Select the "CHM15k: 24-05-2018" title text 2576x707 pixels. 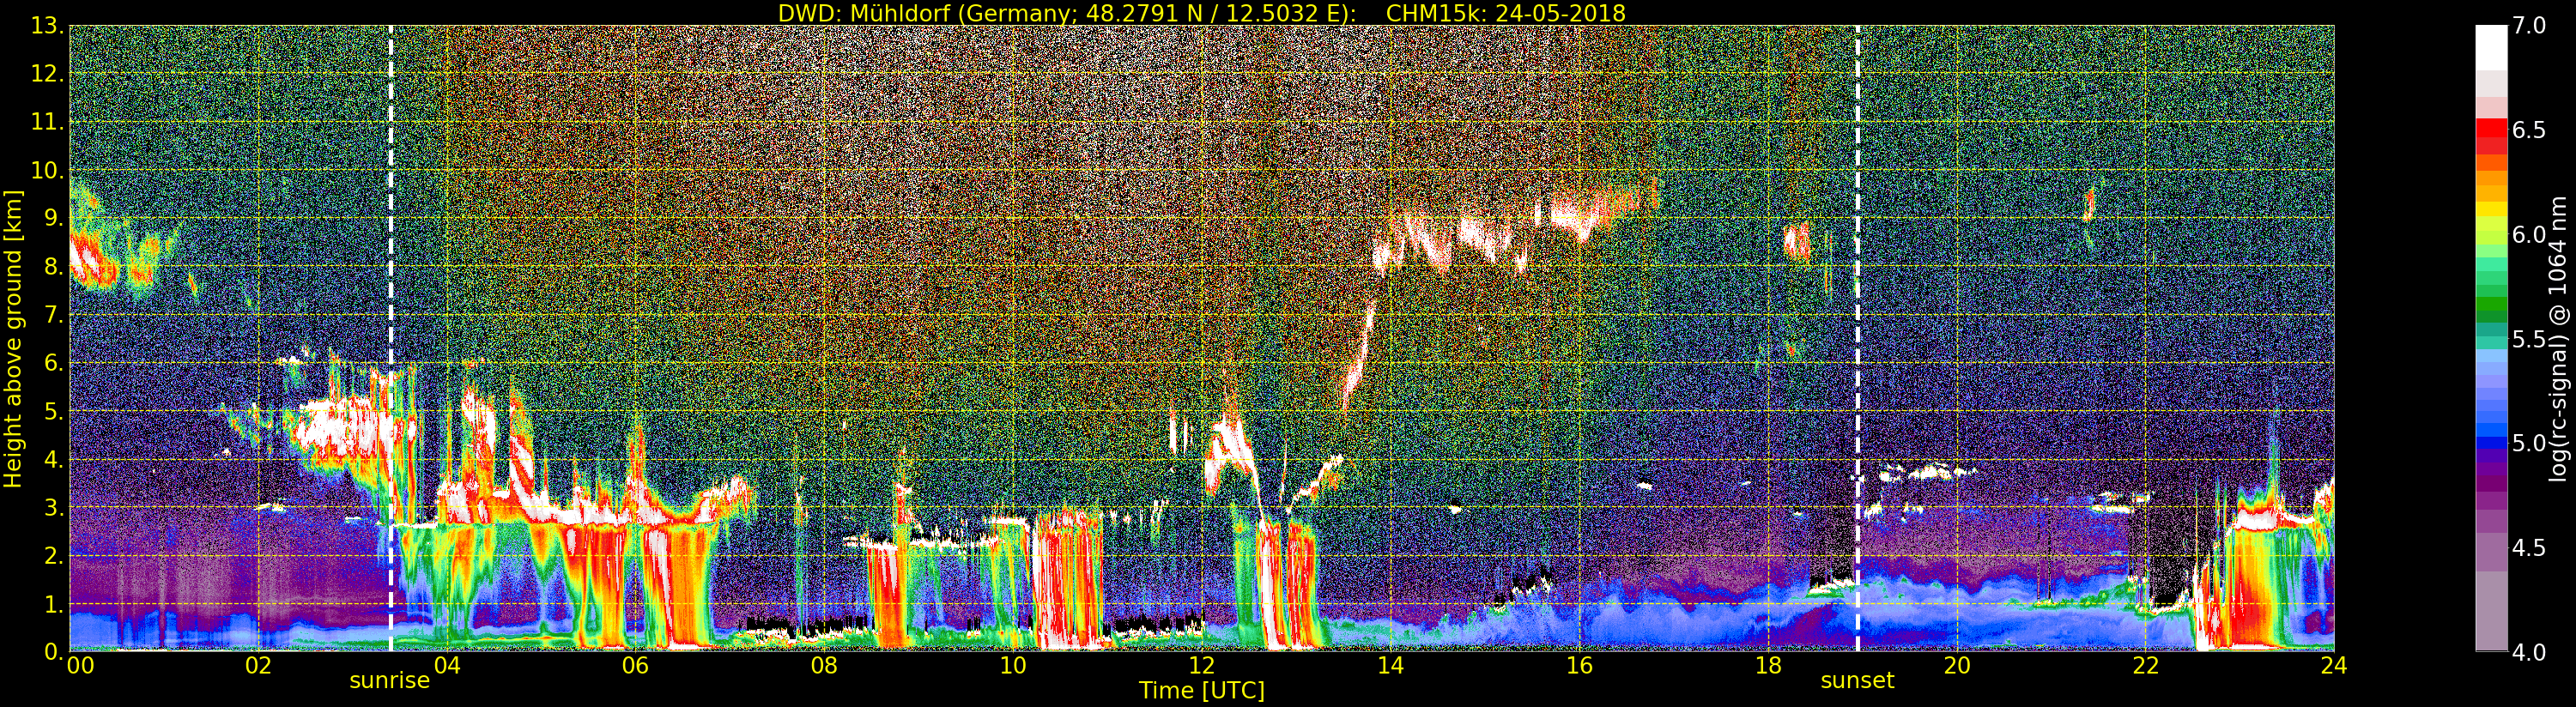[1505, 13]
